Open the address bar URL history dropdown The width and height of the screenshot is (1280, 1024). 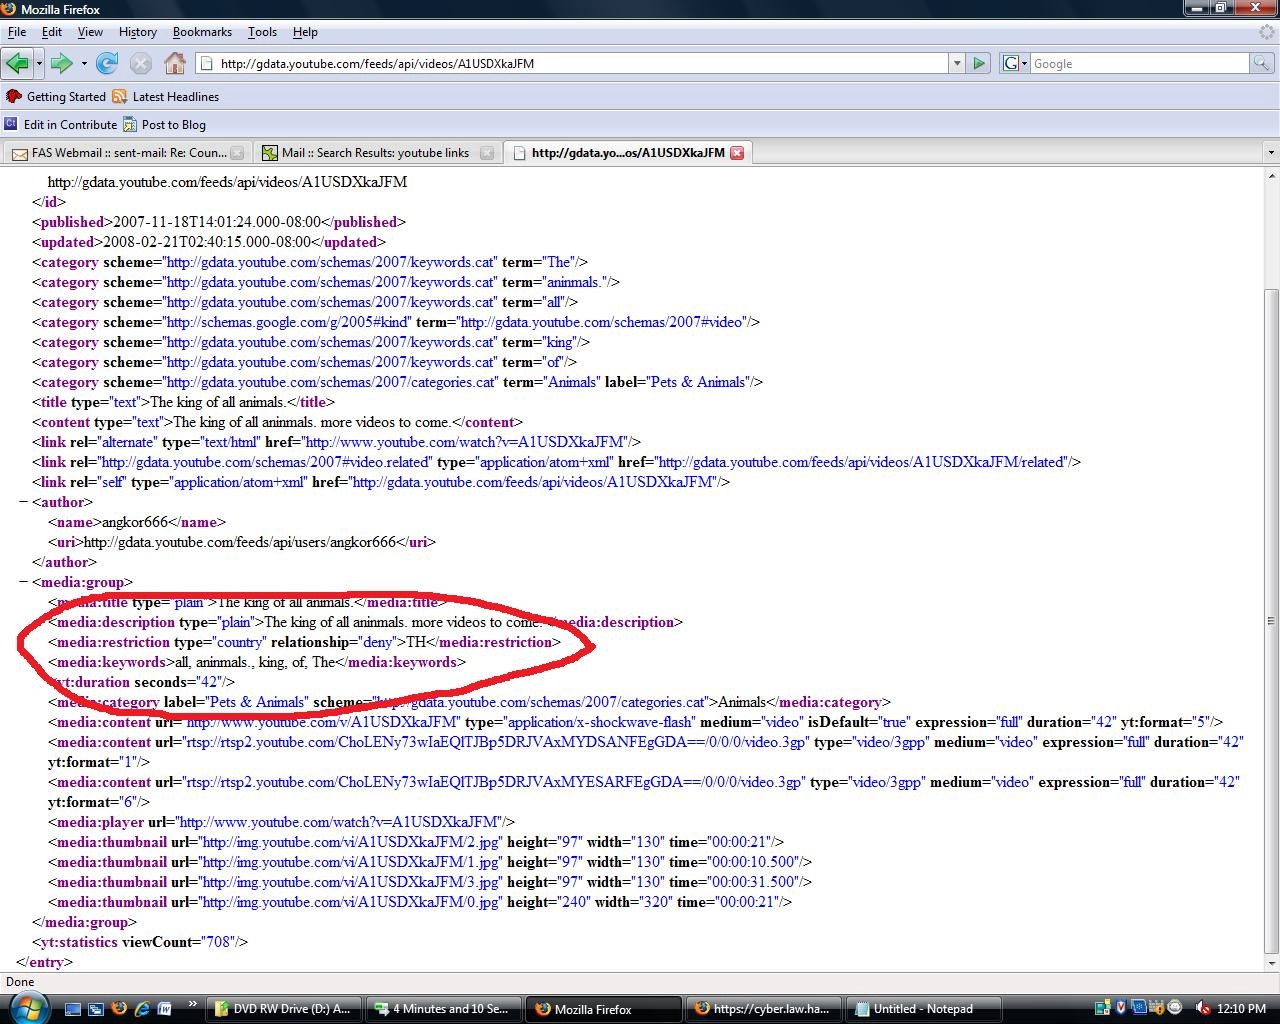(x=957, y=63)
